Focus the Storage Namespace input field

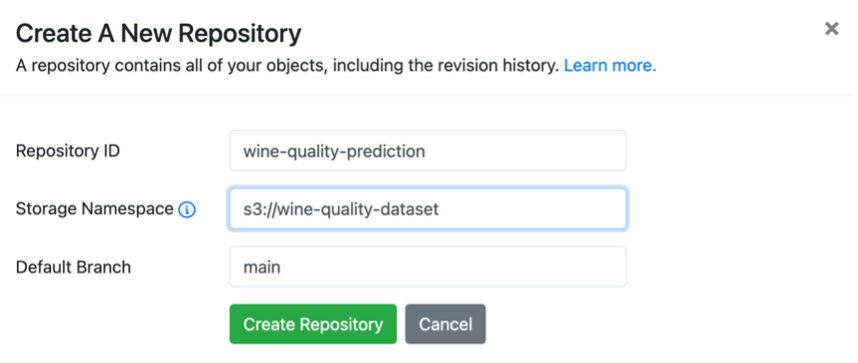pyautogui.click(x=428, y=209)
